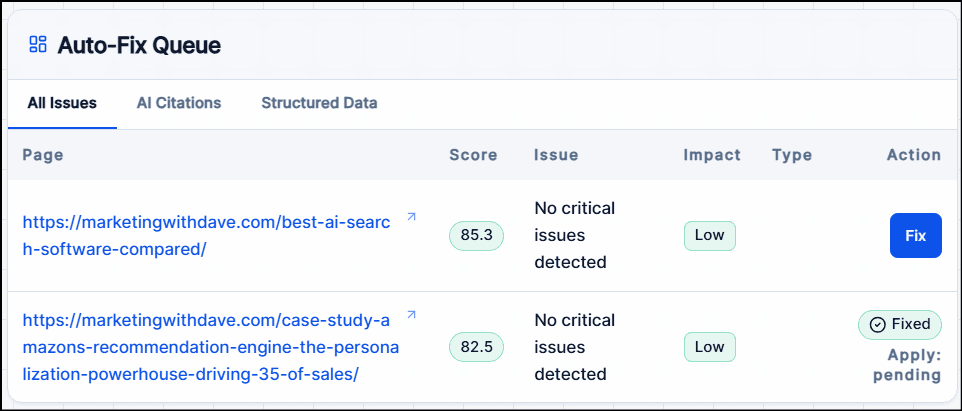Screen dimensions: 962x411
Task: Click the Issue column header
Action: [556, 155]
